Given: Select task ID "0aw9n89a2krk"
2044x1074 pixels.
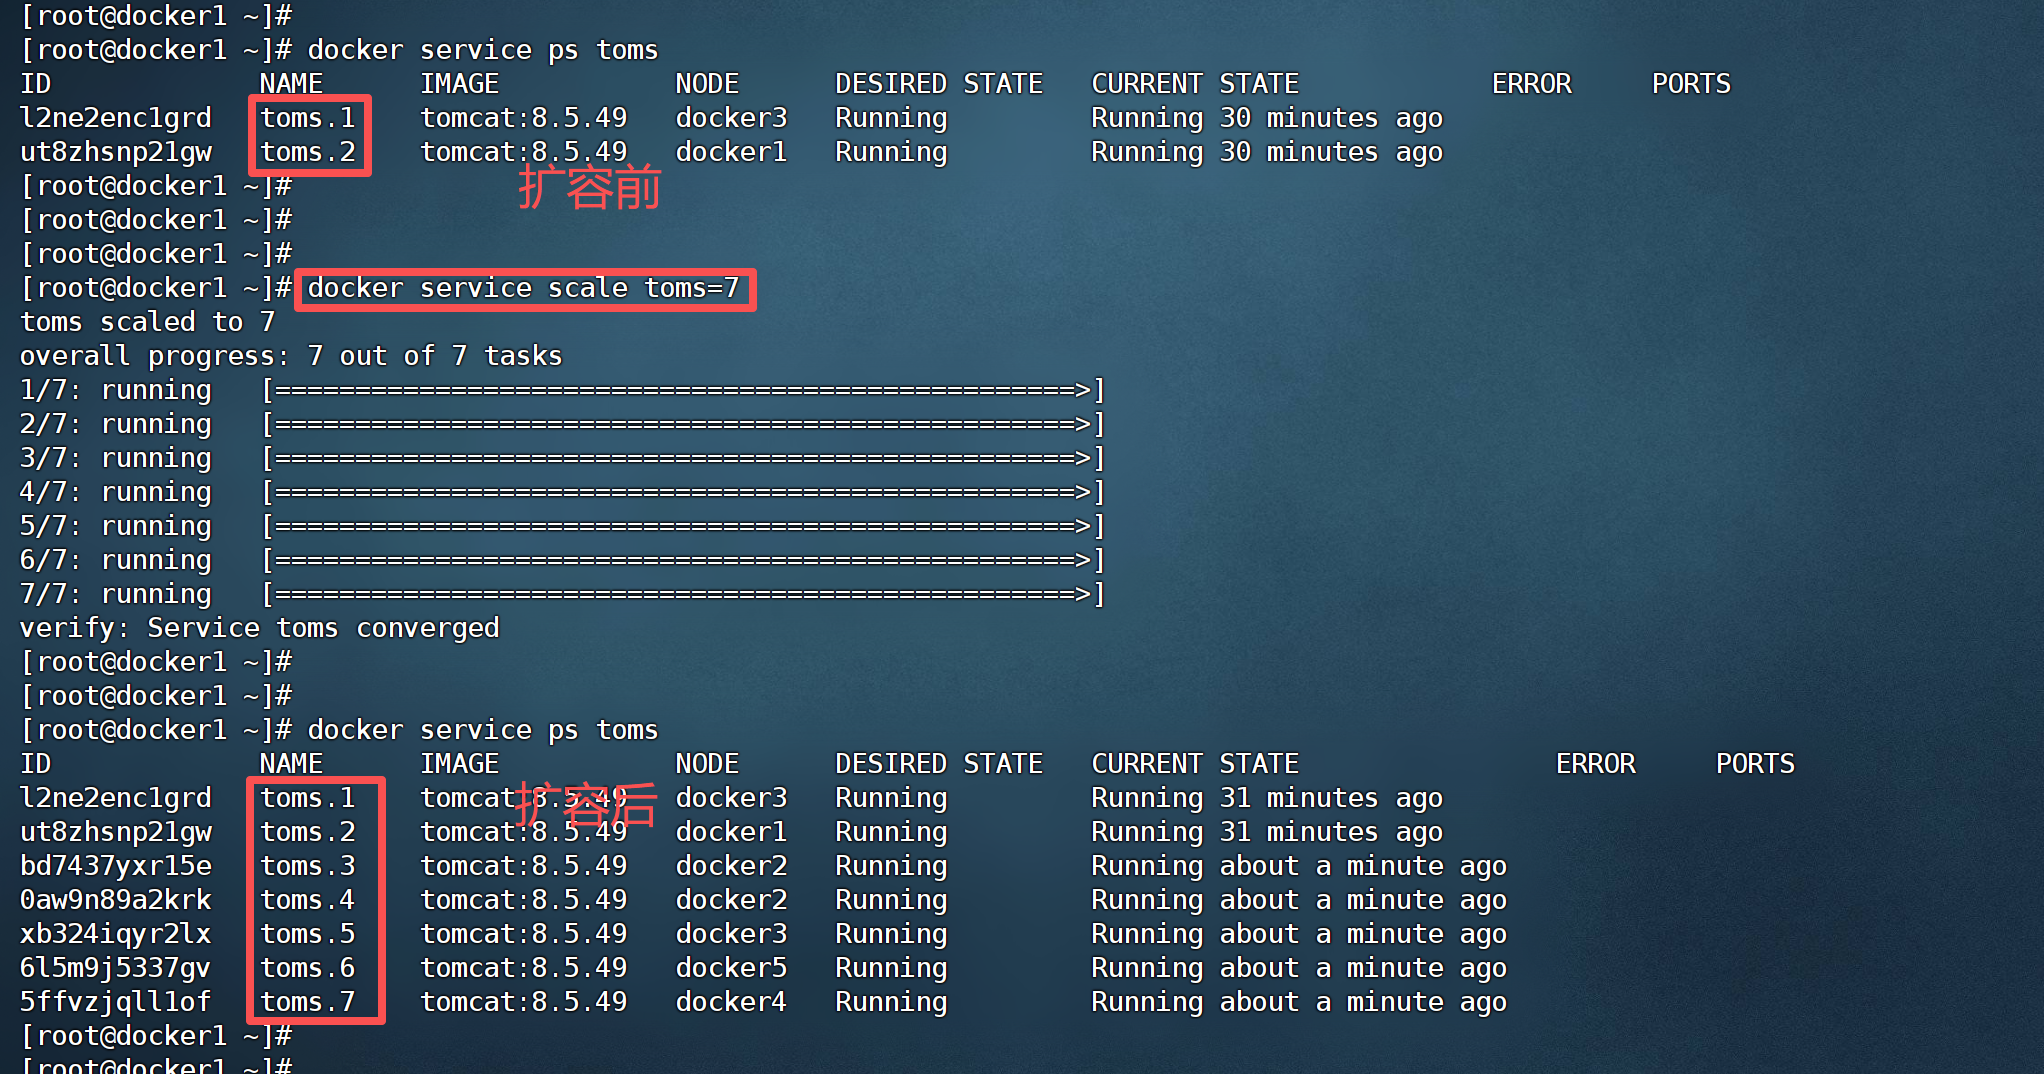Looking at the screenshot, I should [x=116, y=900].
